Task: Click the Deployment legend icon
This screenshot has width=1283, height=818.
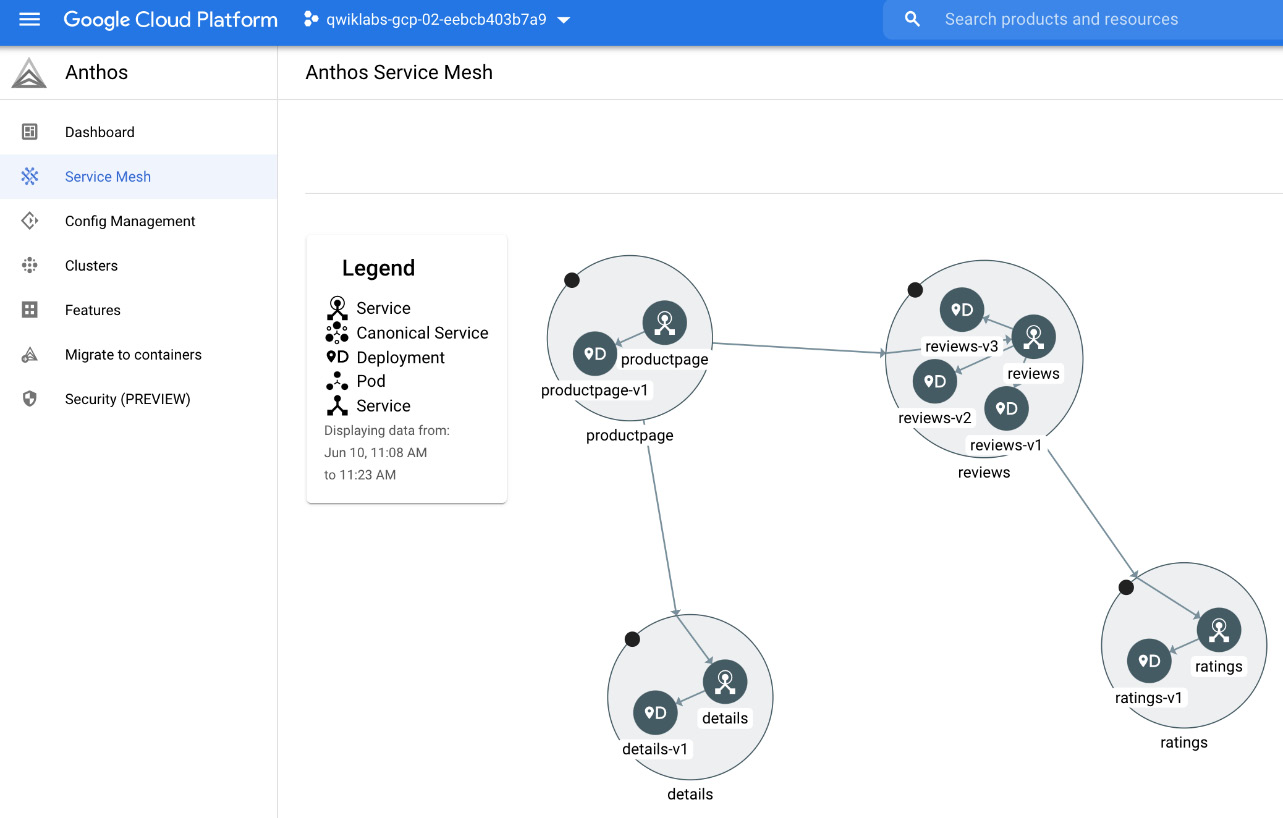Action: (337, 357)
